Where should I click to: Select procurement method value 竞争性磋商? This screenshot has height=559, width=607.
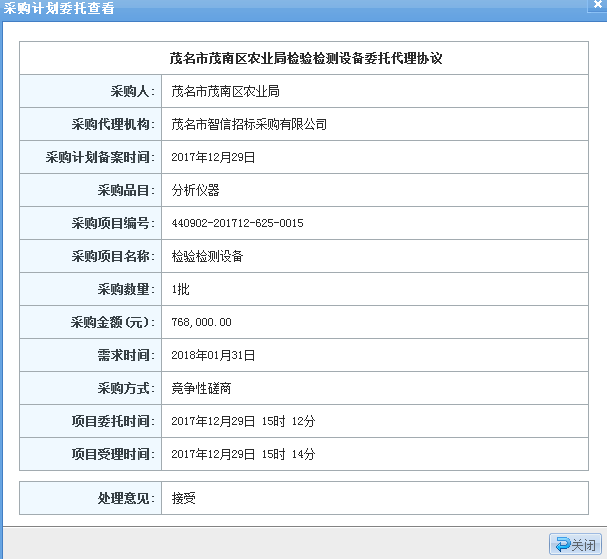click(201, 388)
